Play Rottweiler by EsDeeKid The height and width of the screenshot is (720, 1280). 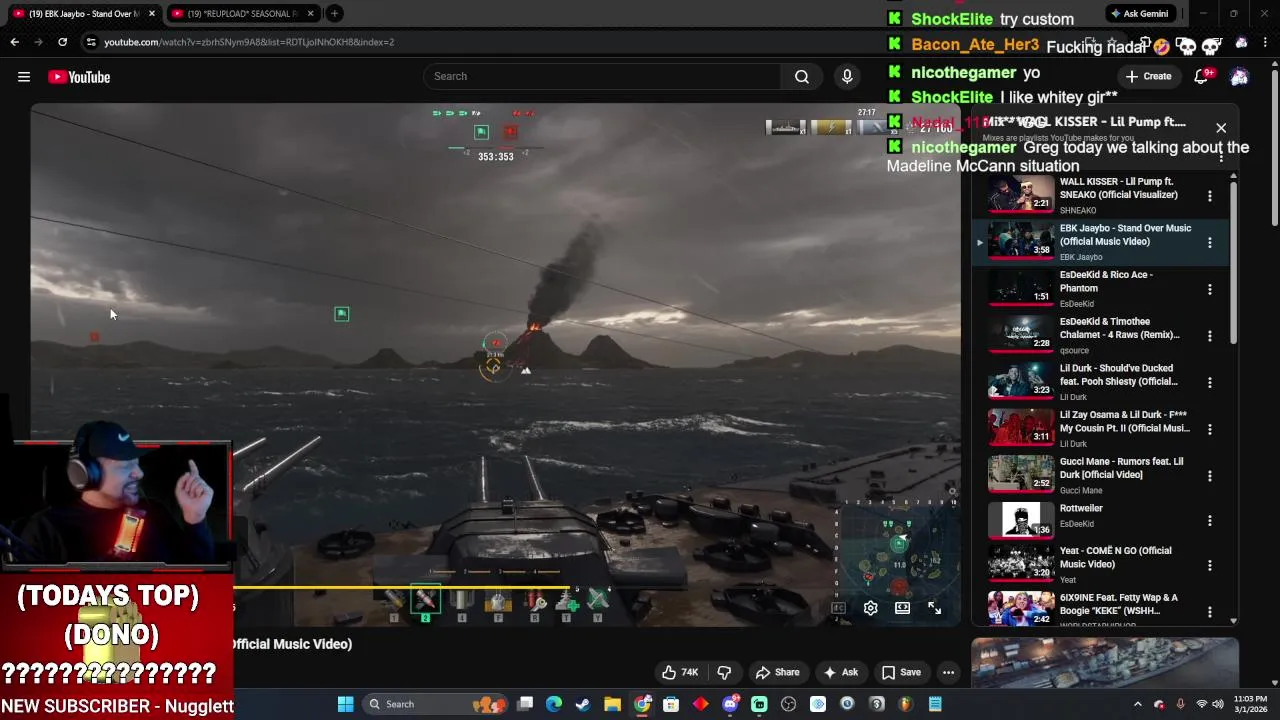pyautogui.click(x=1021, y=520)
